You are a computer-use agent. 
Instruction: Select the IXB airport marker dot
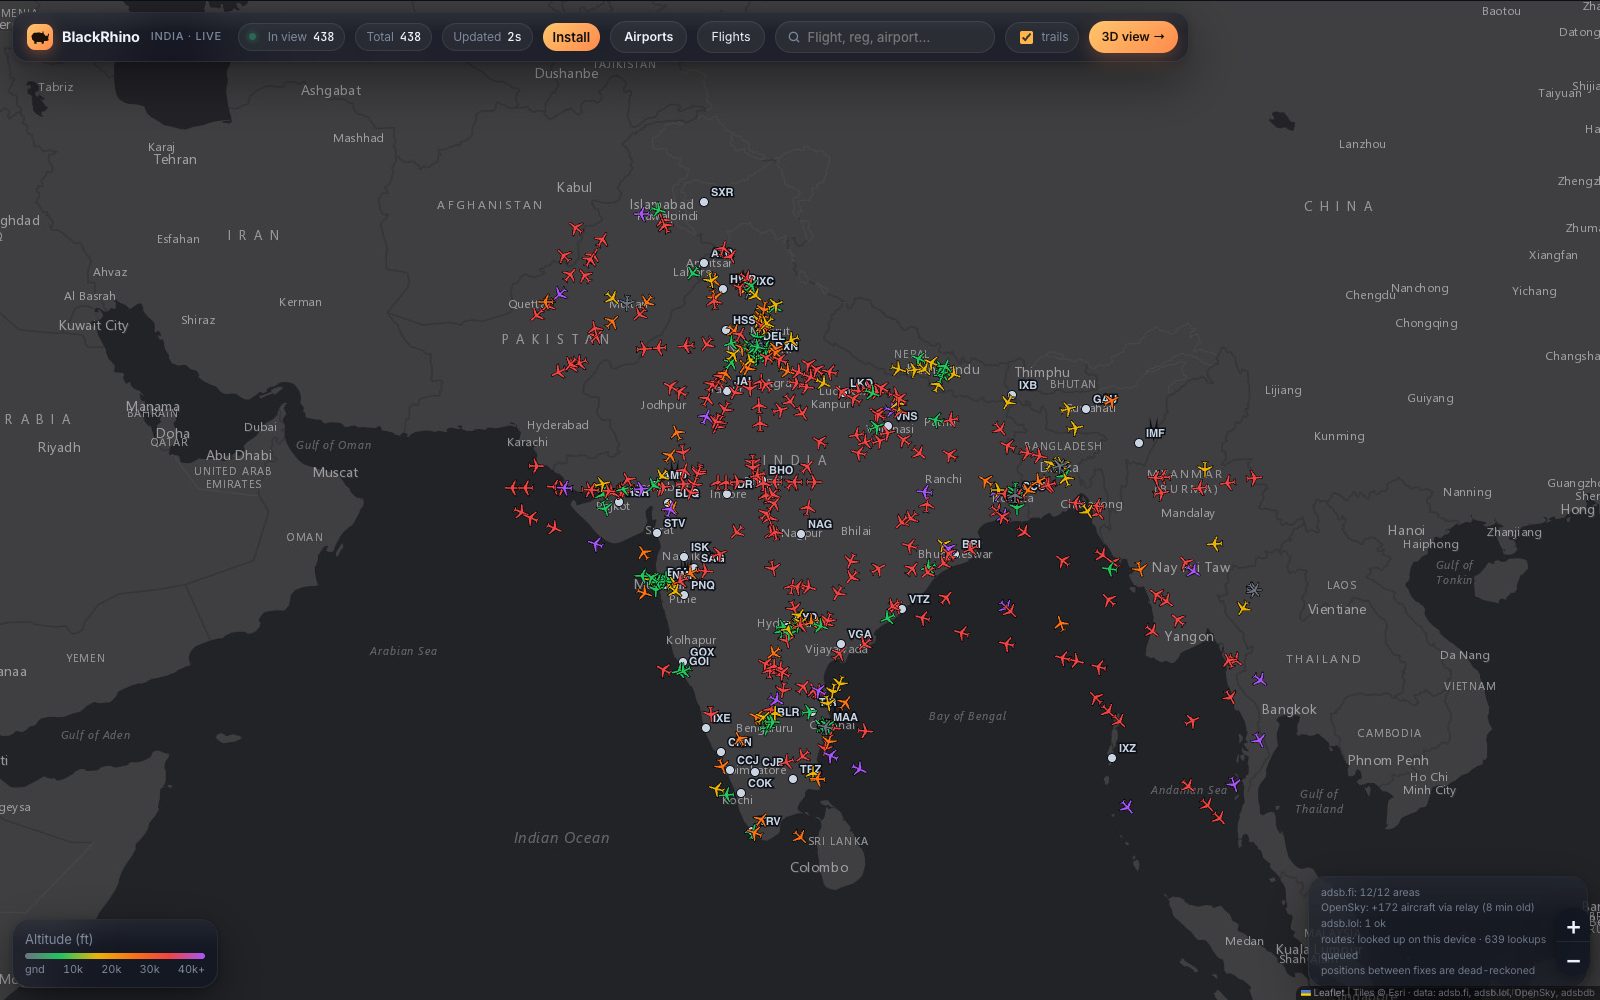click(x=1012, y=395)
